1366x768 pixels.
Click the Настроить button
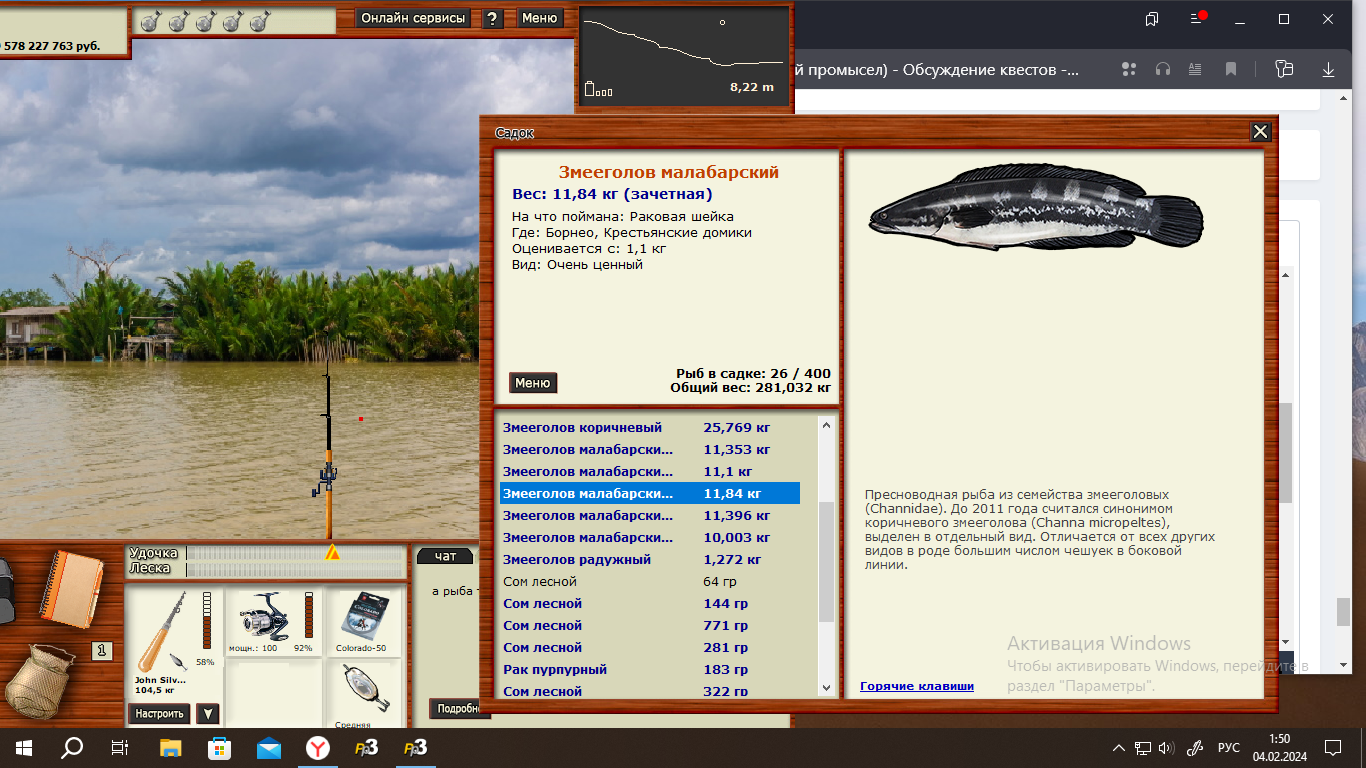click(160, 714)
